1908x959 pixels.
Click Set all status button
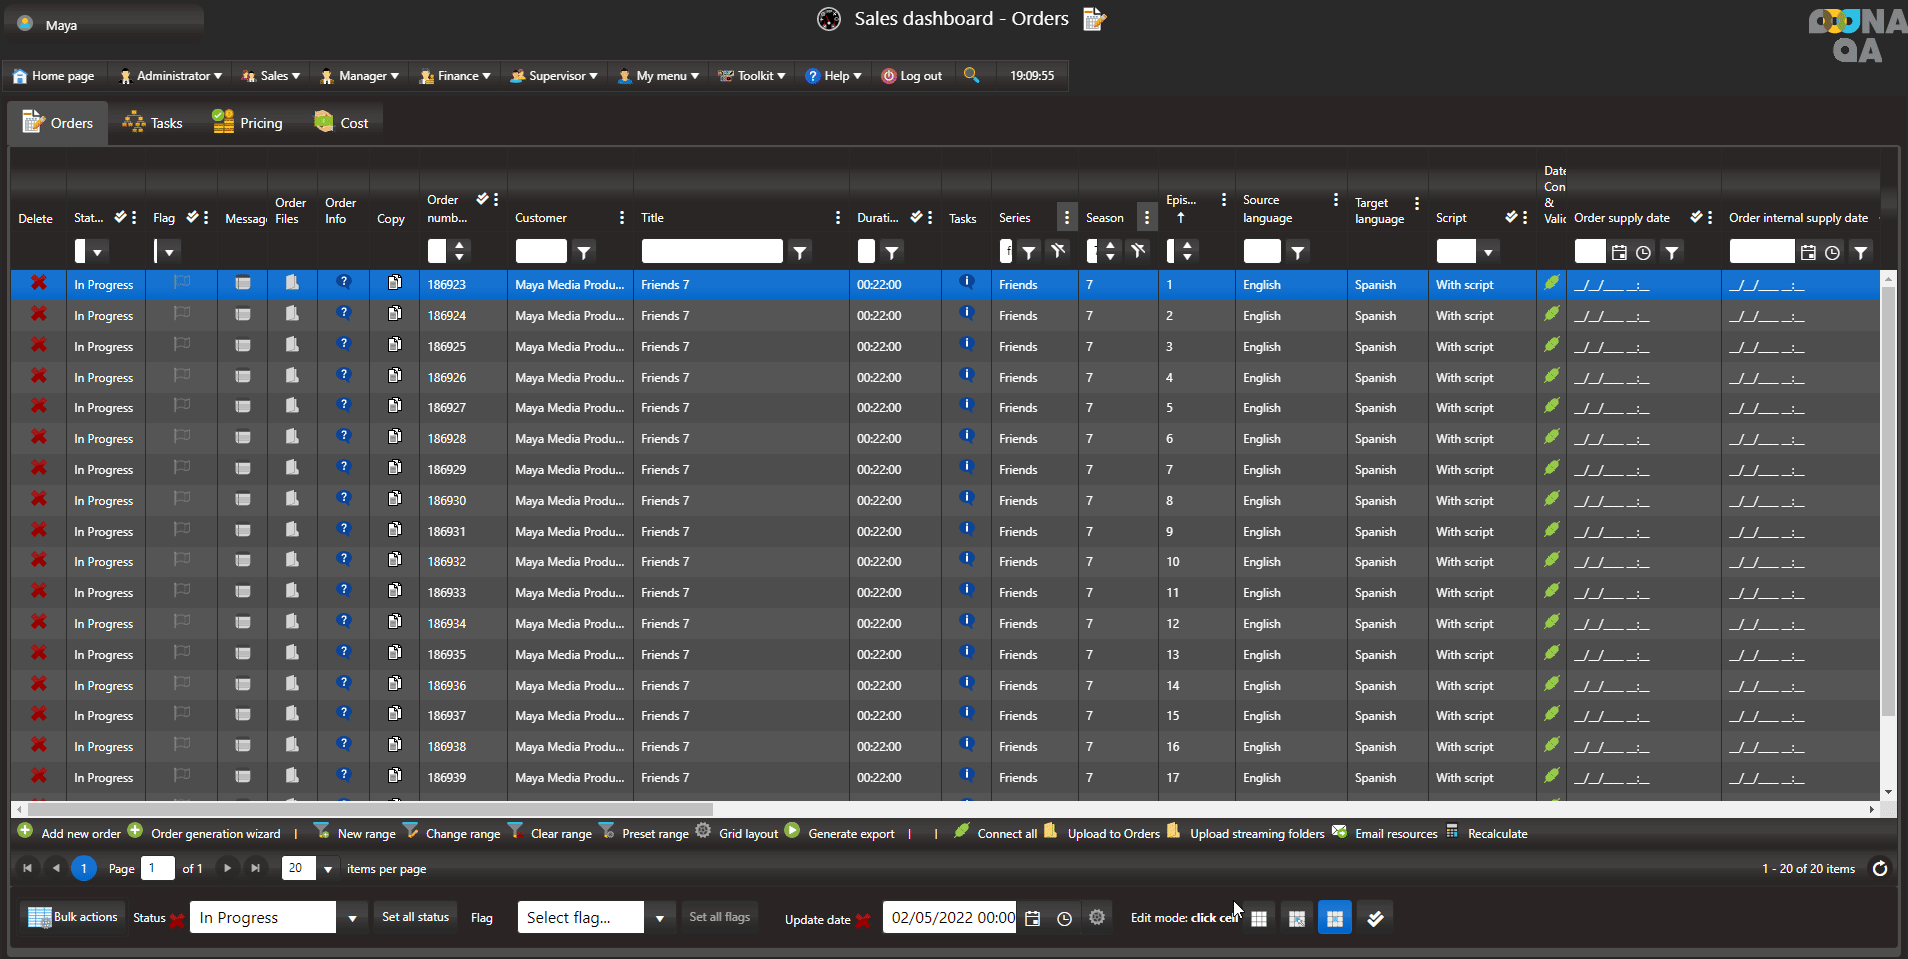point(415,917)
